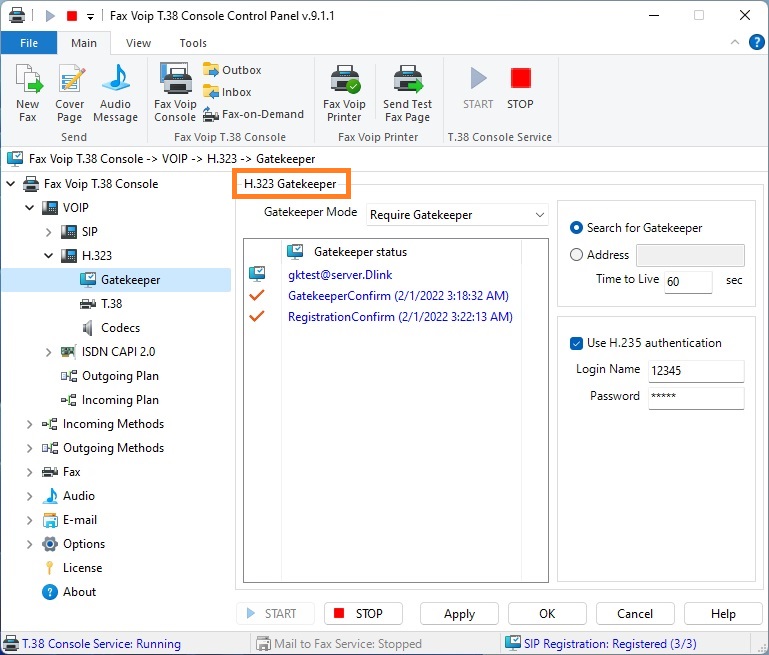
Task: Expand the Incoming Methods node
Action: 29,424
